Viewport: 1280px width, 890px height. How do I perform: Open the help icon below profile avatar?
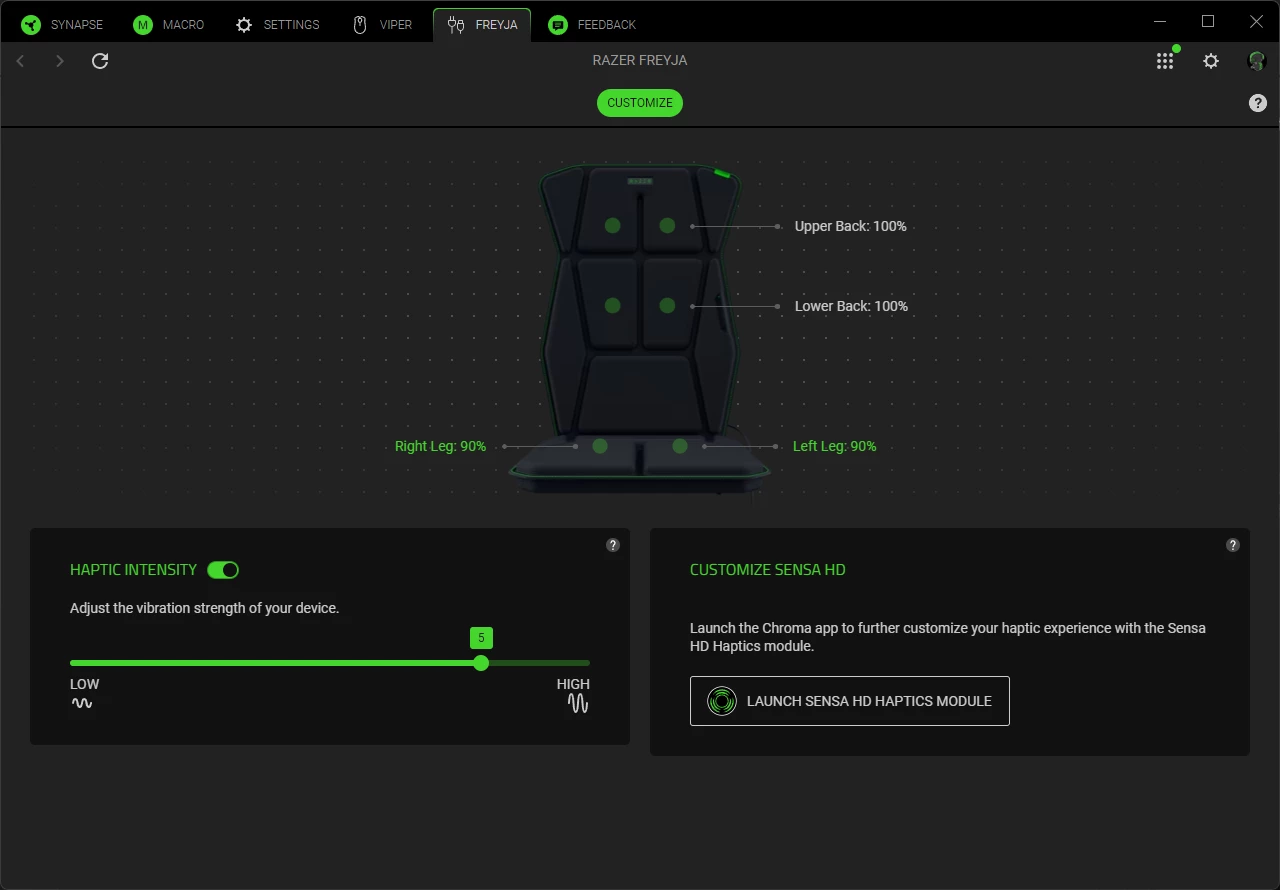(1258, 103)
